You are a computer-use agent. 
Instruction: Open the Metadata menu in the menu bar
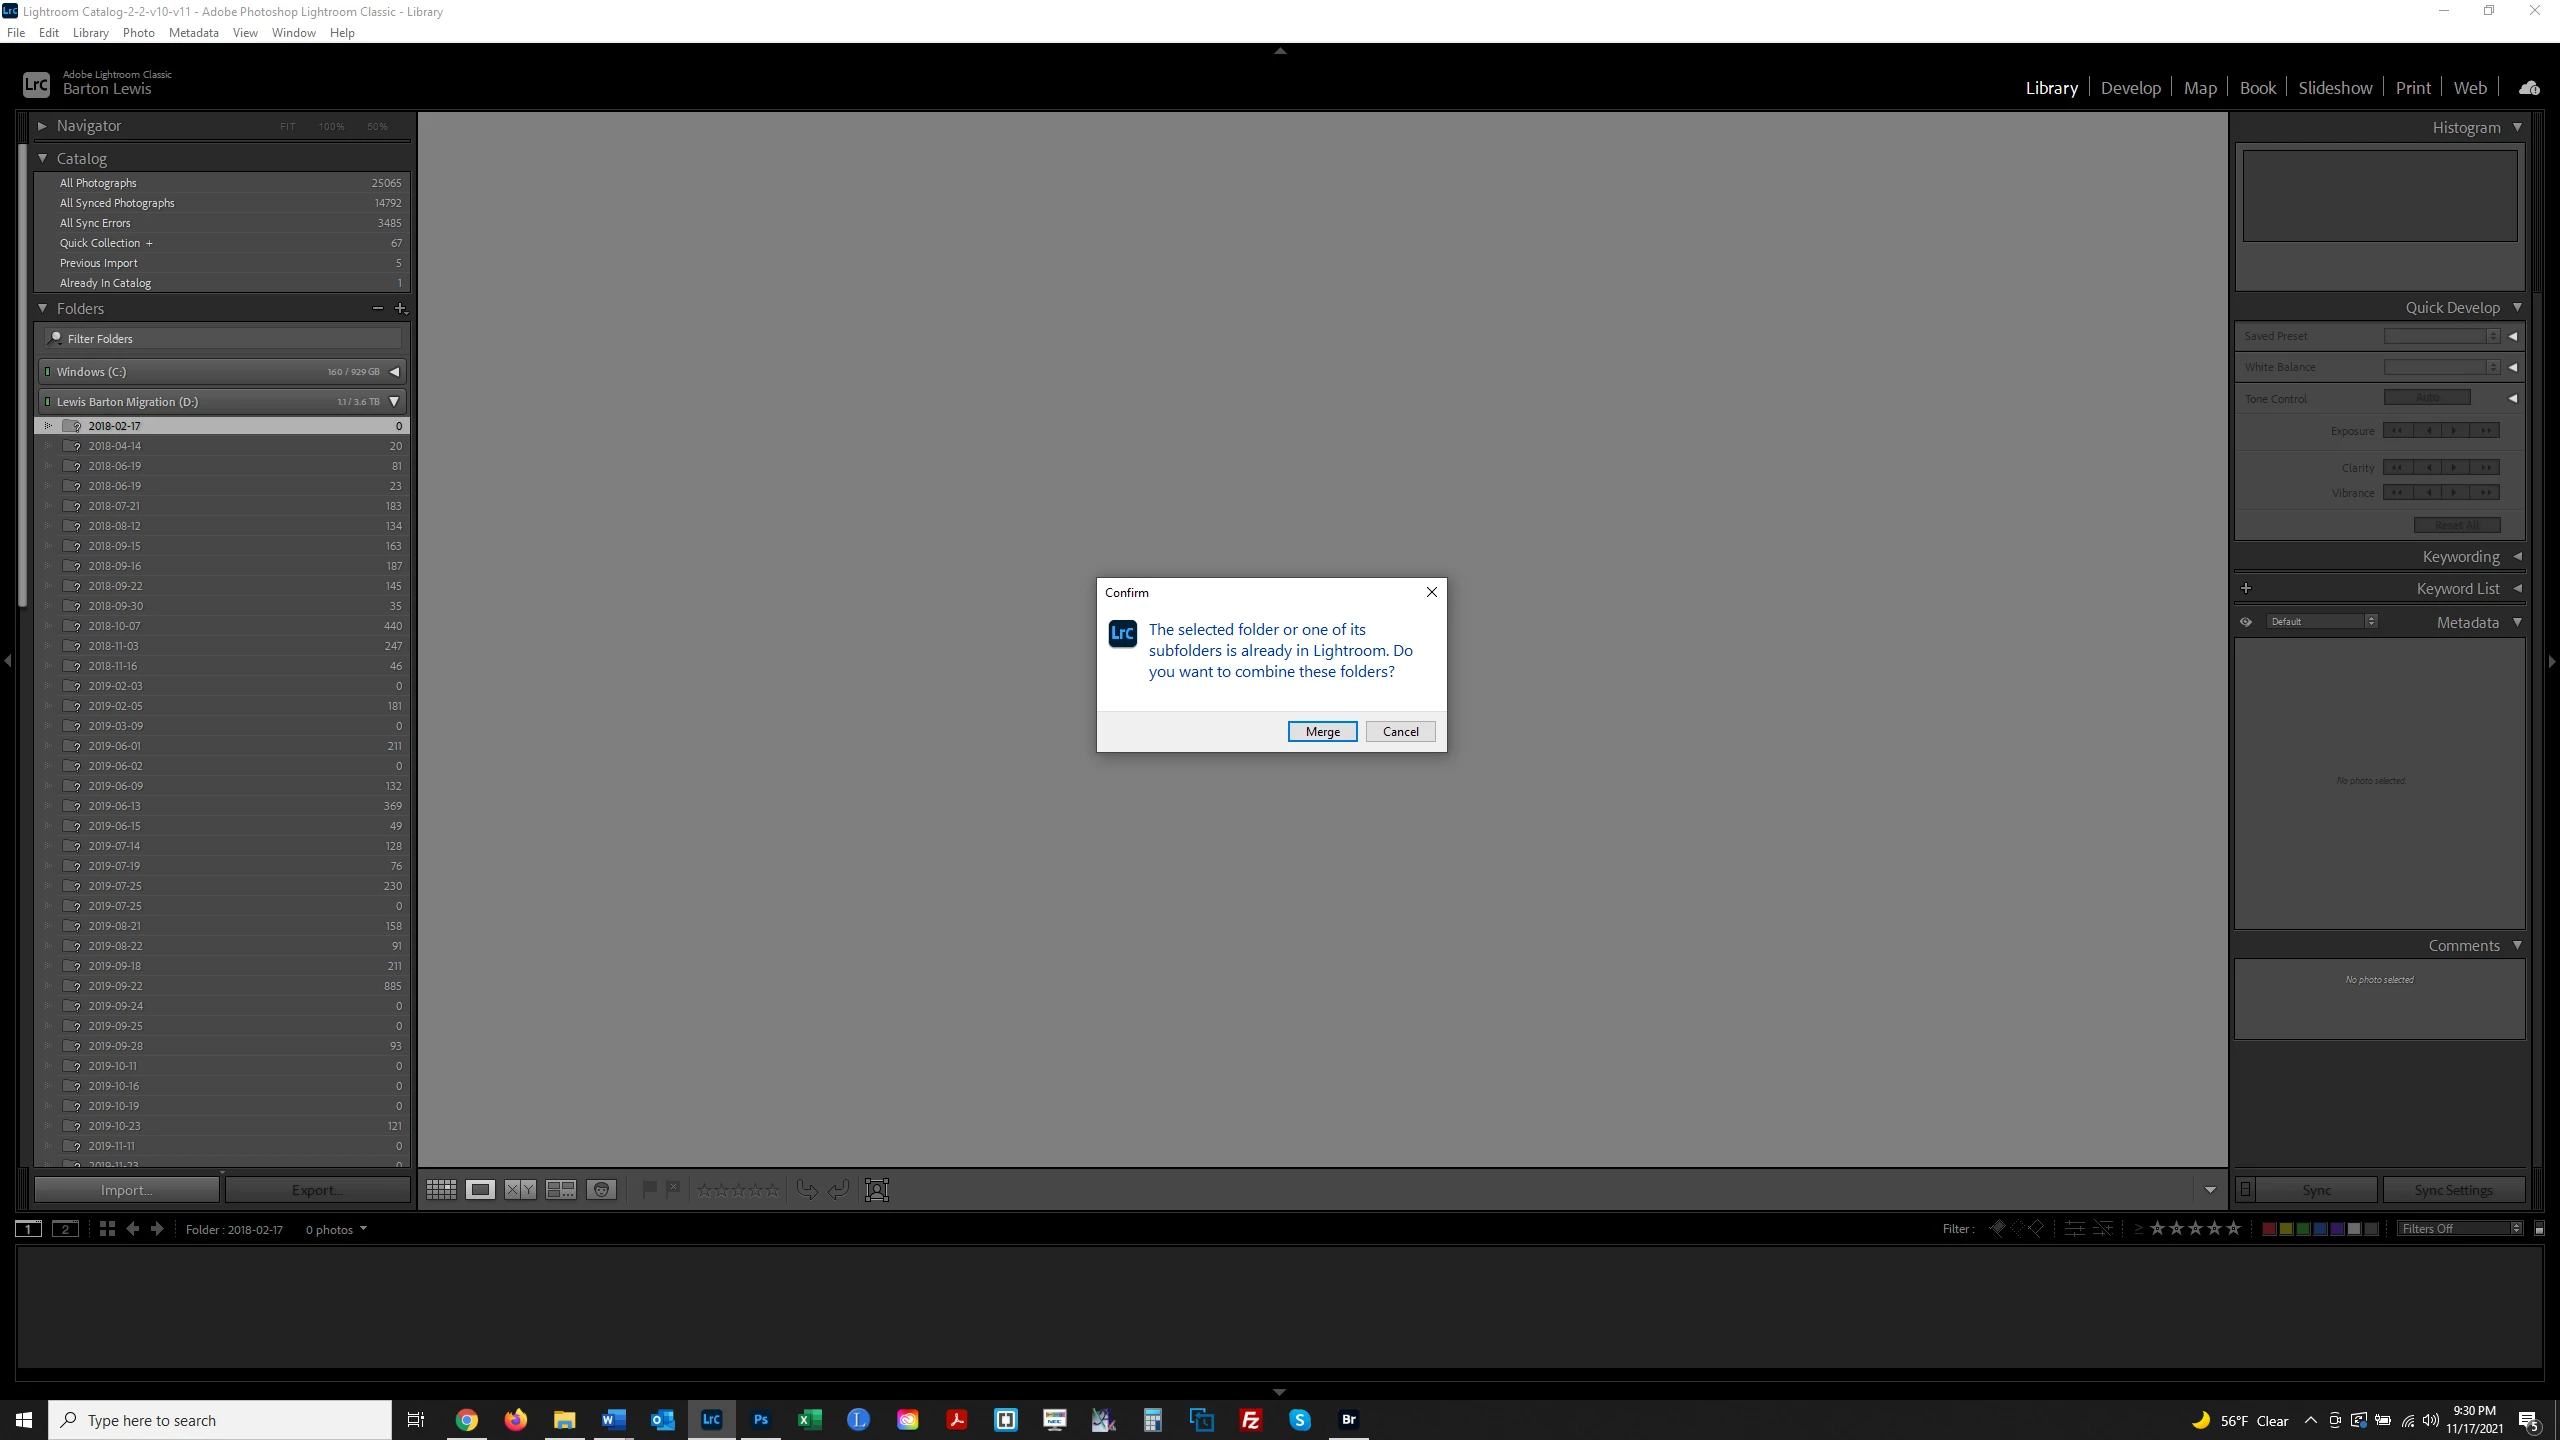193,33
